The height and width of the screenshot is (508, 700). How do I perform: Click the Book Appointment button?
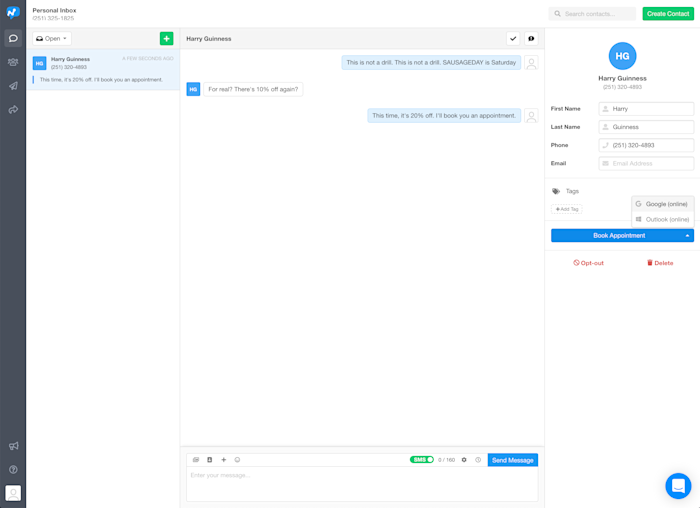tap(619, 235)
